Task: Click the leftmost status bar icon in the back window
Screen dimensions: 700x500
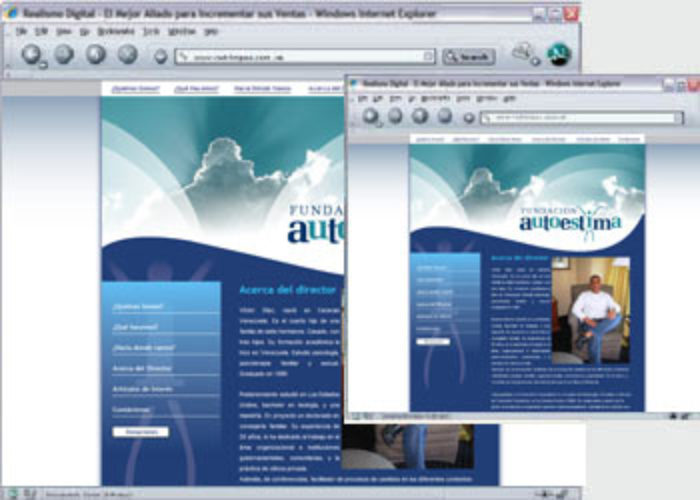Action: 12,494
